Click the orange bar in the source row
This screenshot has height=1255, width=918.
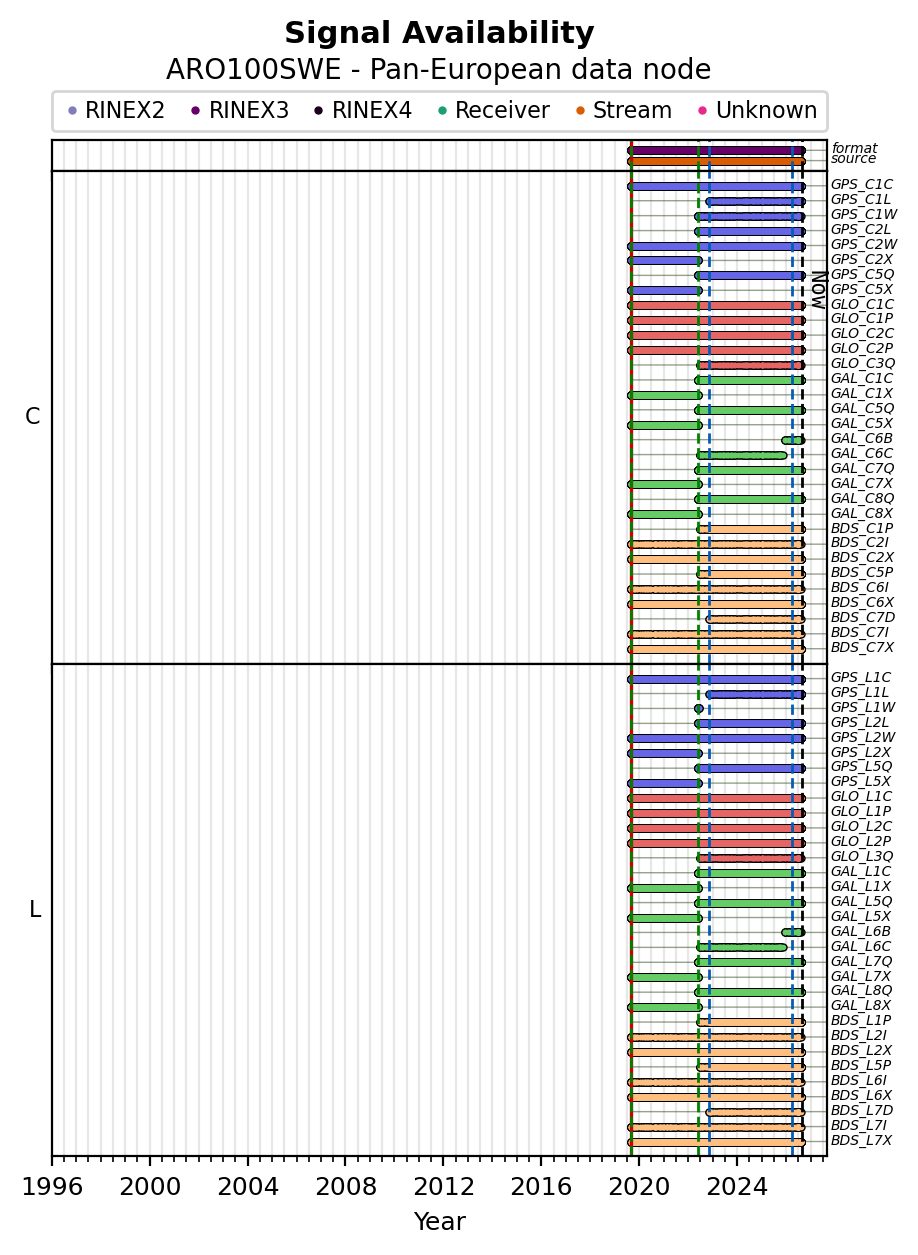tap(716, 161)
